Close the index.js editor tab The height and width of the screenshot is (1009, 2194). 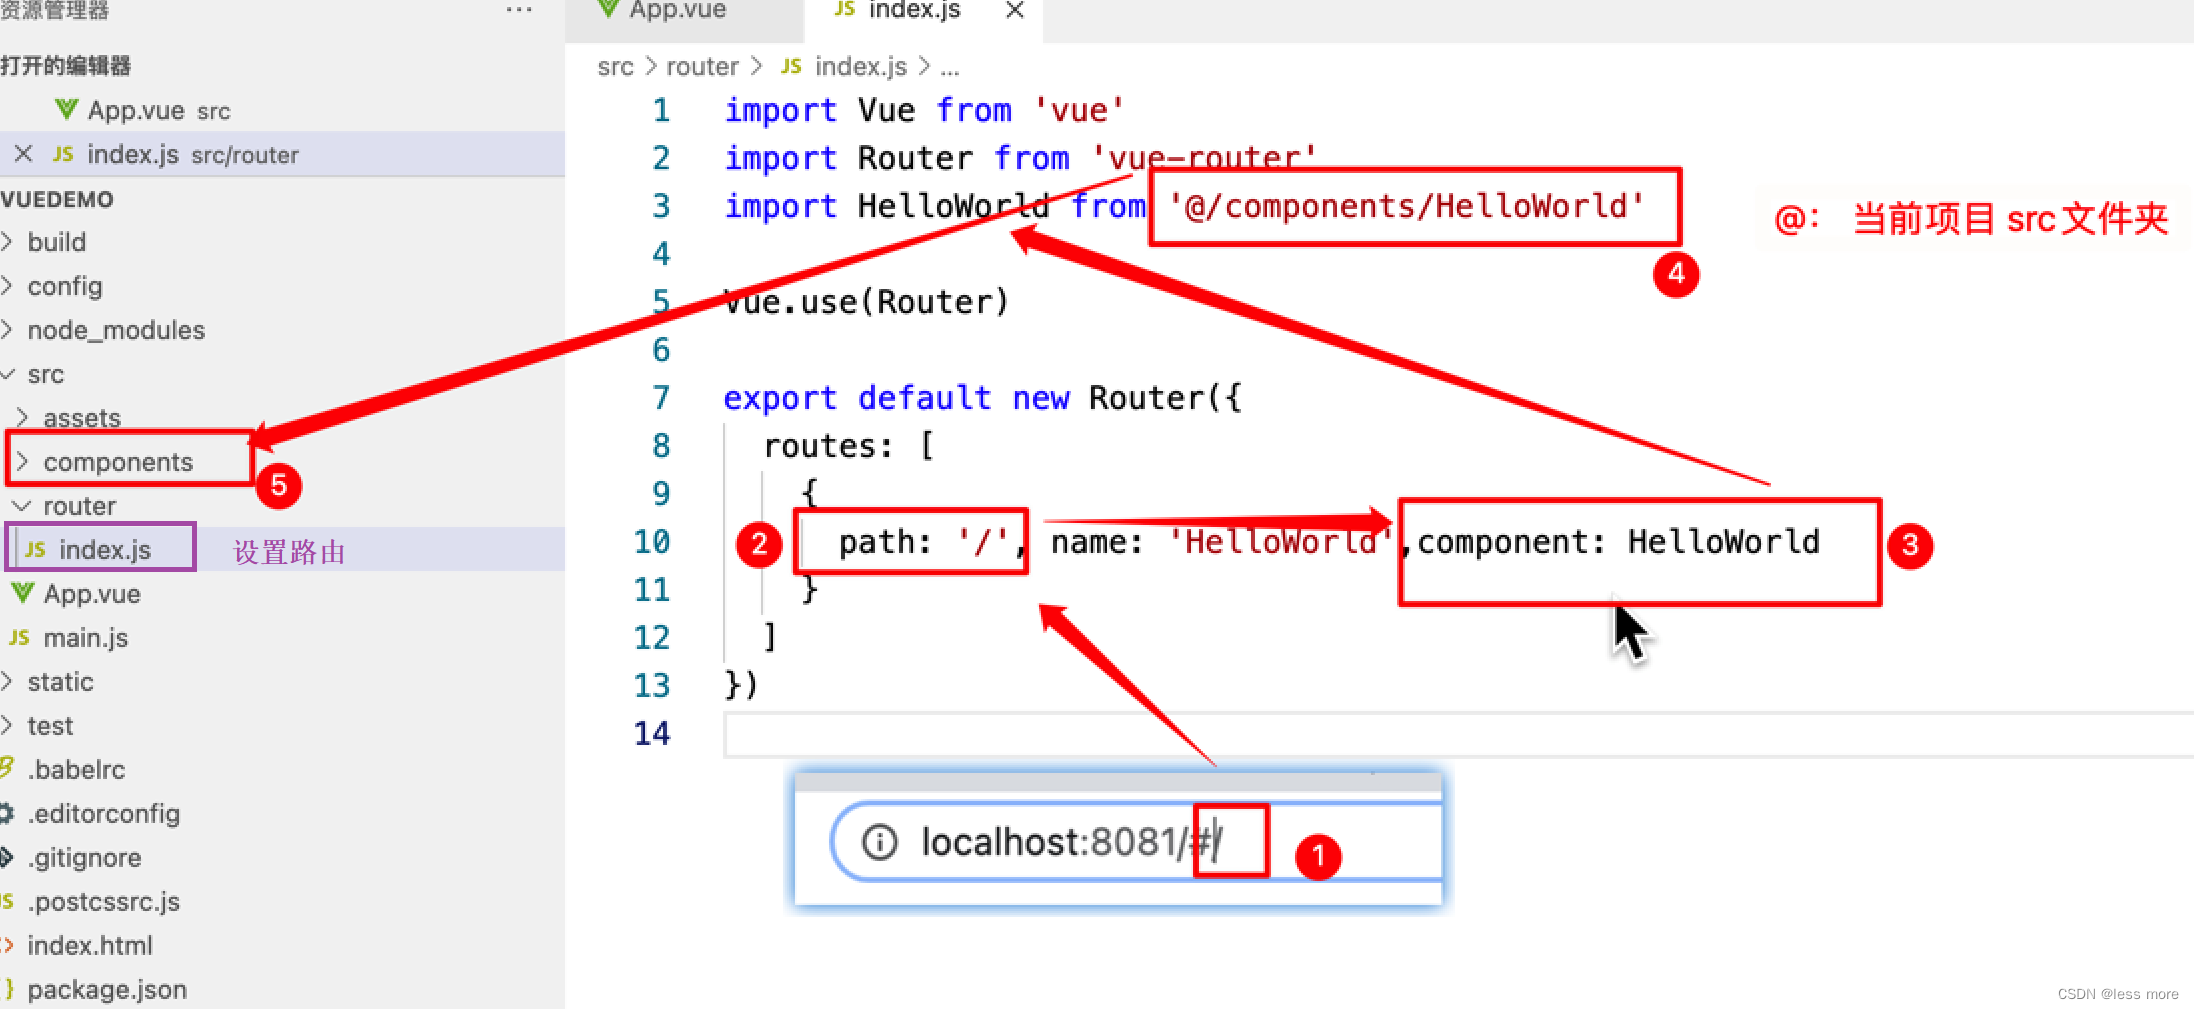pos(1014,10)
